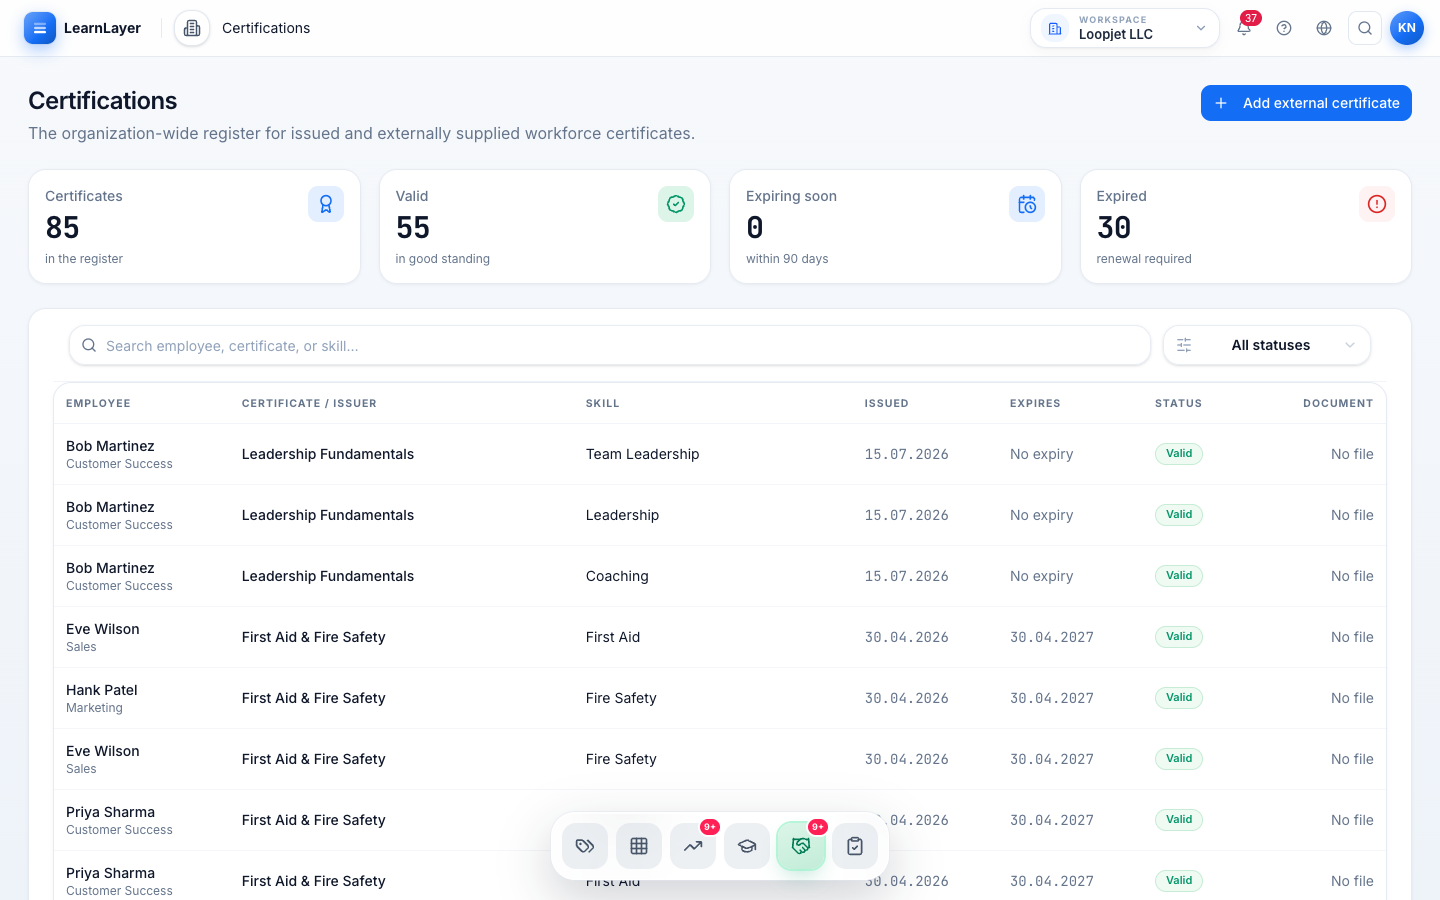The height and width of the screenshot is (900, 1440).
Task: Click the Valid badge in Hank Patel row
Action: click(x=1179, y=698)
